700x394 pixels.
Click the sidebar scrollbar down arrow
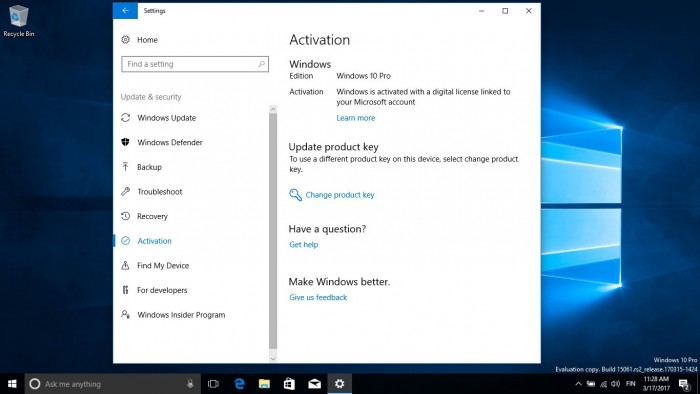[273, 358]
